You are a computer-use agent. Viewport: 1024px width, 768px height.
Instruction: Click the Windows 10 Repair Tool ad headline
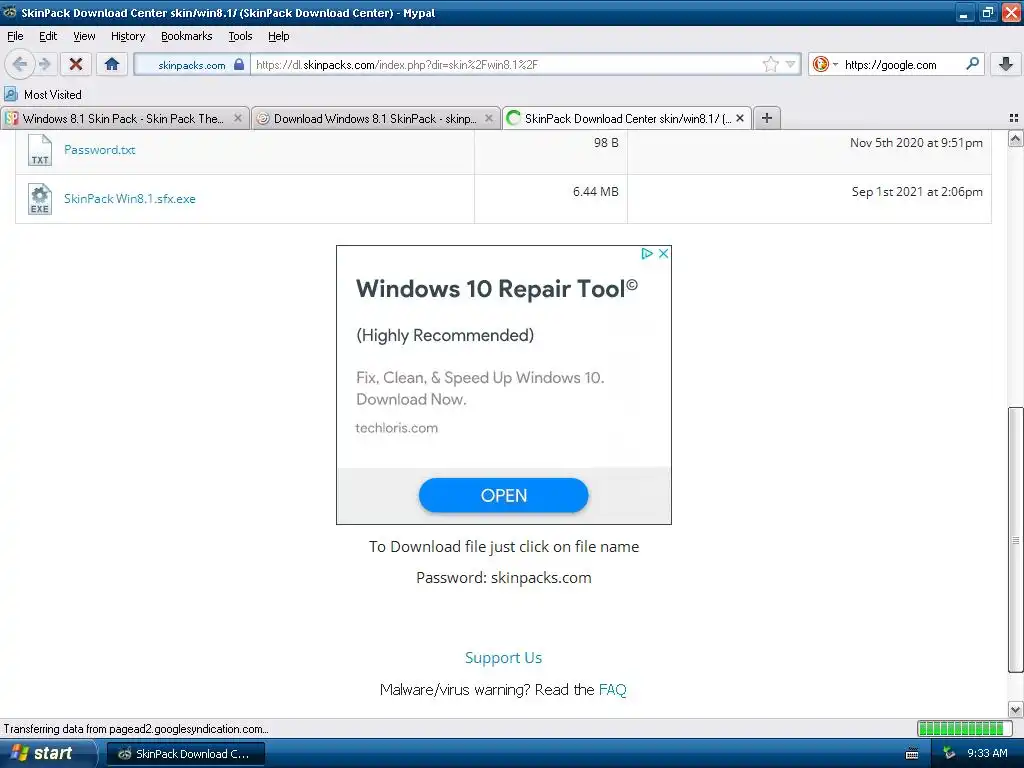click(x=497, y=289)
